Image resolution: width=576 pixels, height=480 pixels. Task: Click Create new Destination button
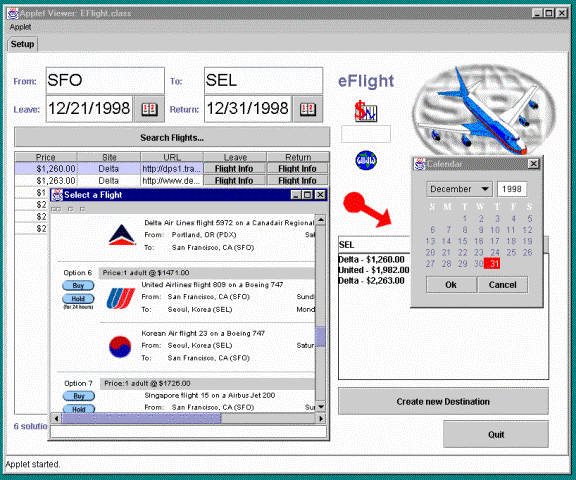point(443,401)
